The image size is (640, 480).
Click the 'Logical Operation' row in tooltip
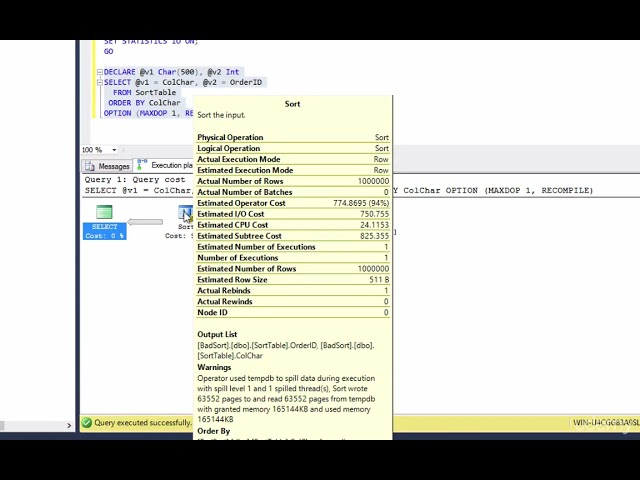293,149
